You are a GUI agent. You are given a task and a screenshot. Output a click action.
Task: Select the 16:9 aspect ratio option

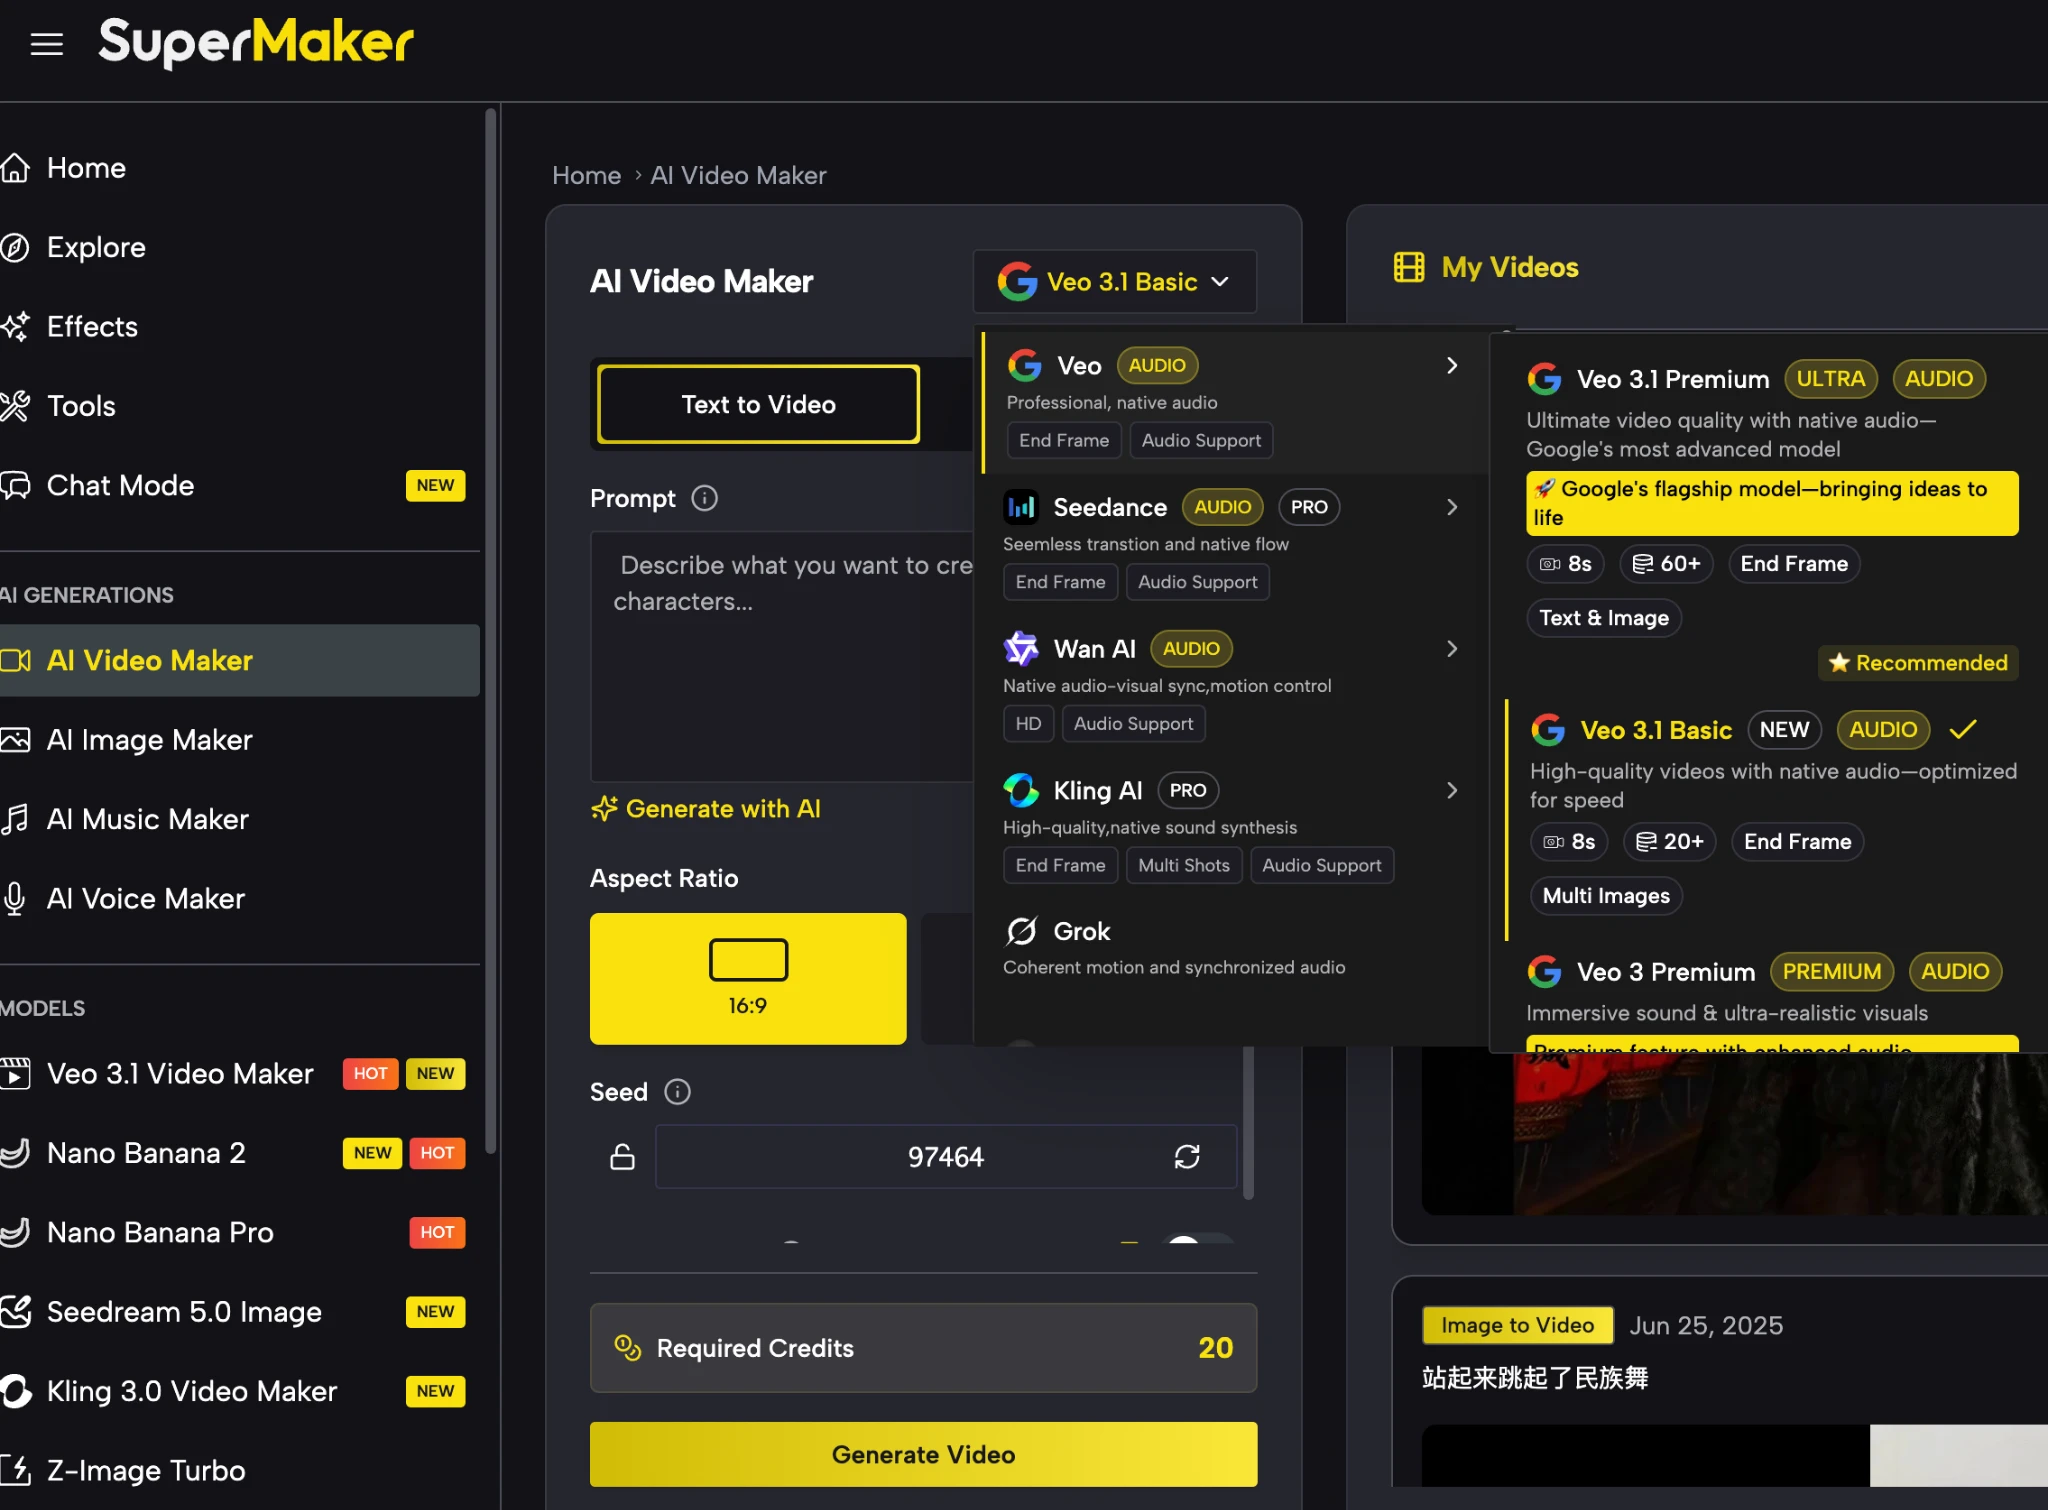point(747,978)
